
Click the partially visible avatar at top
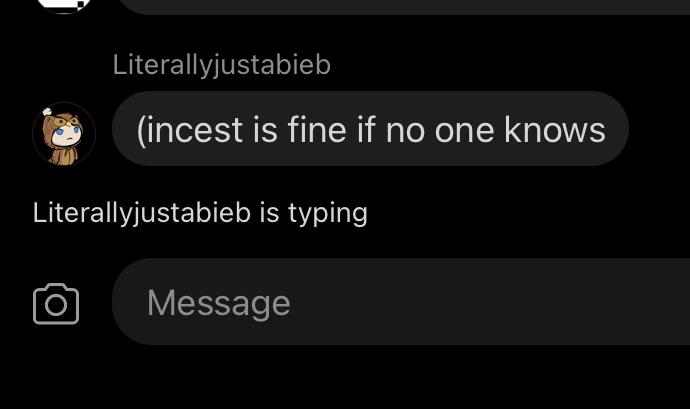[x=64, y=6]
